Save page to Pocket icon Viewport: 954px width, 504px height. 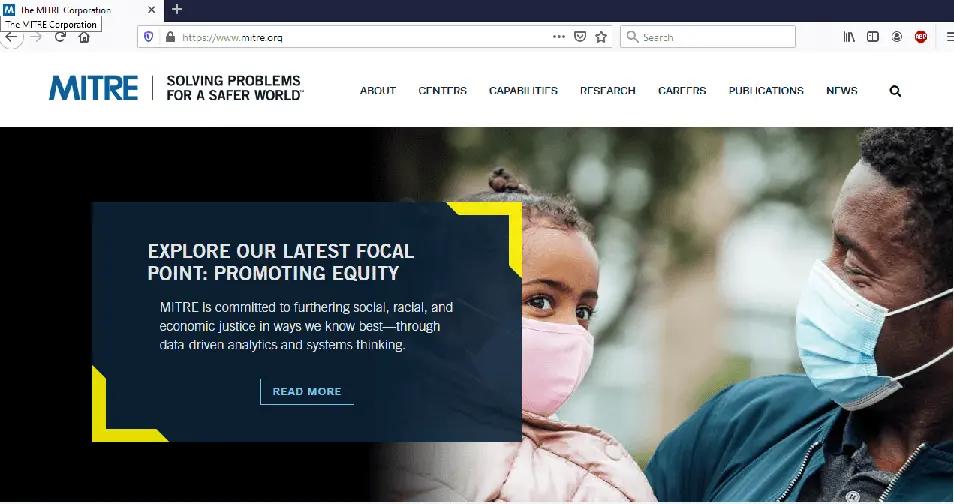point(580,37)
